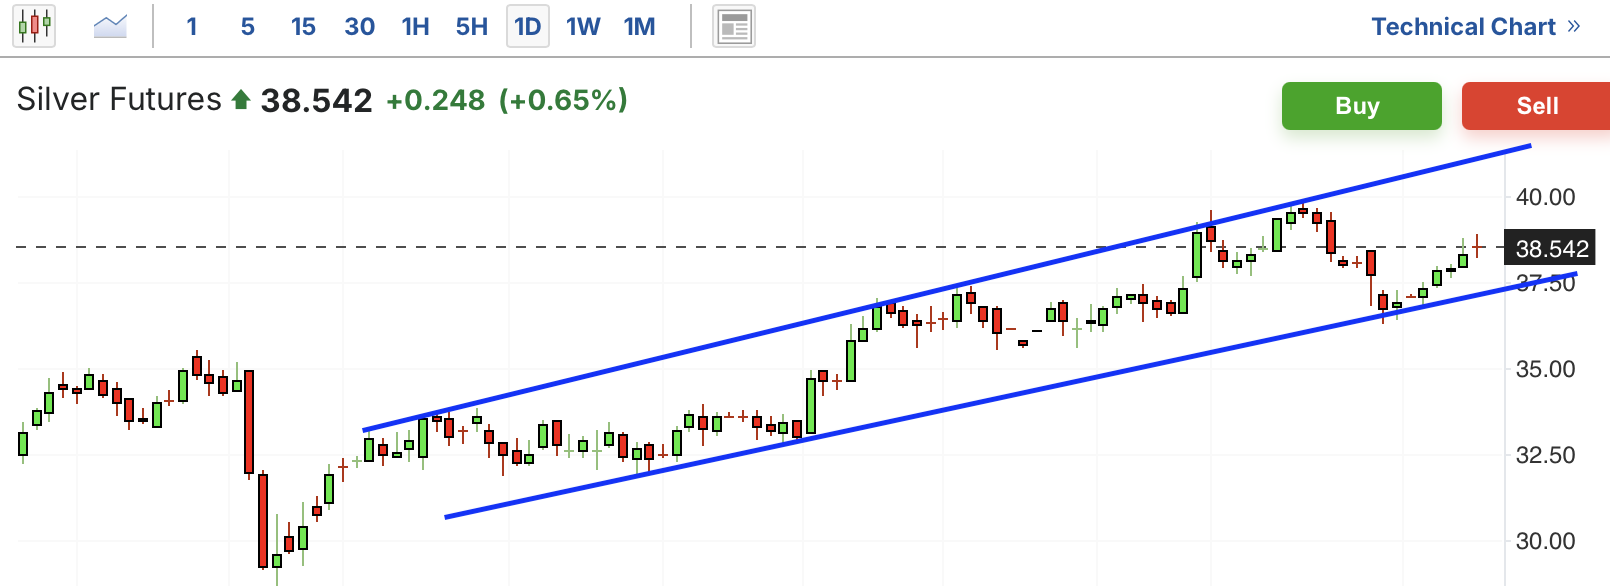Click the green Buy button

pos(1361,106)
